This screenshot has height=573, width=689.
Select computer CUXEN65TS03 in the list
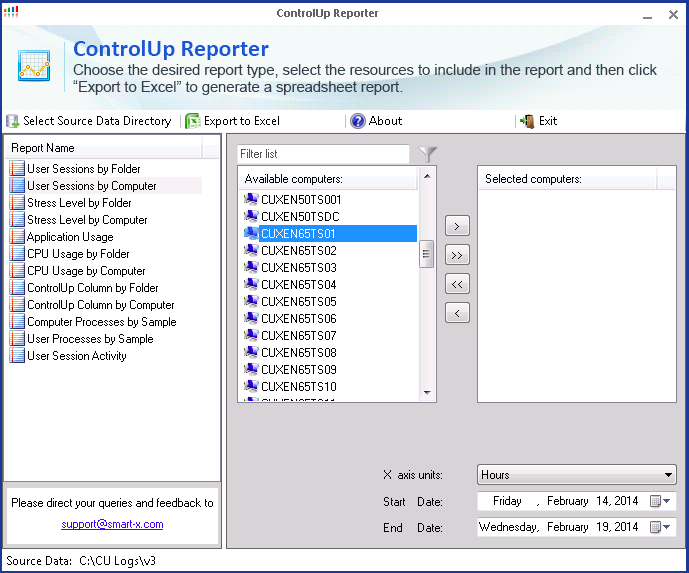(x=299, y=268)
